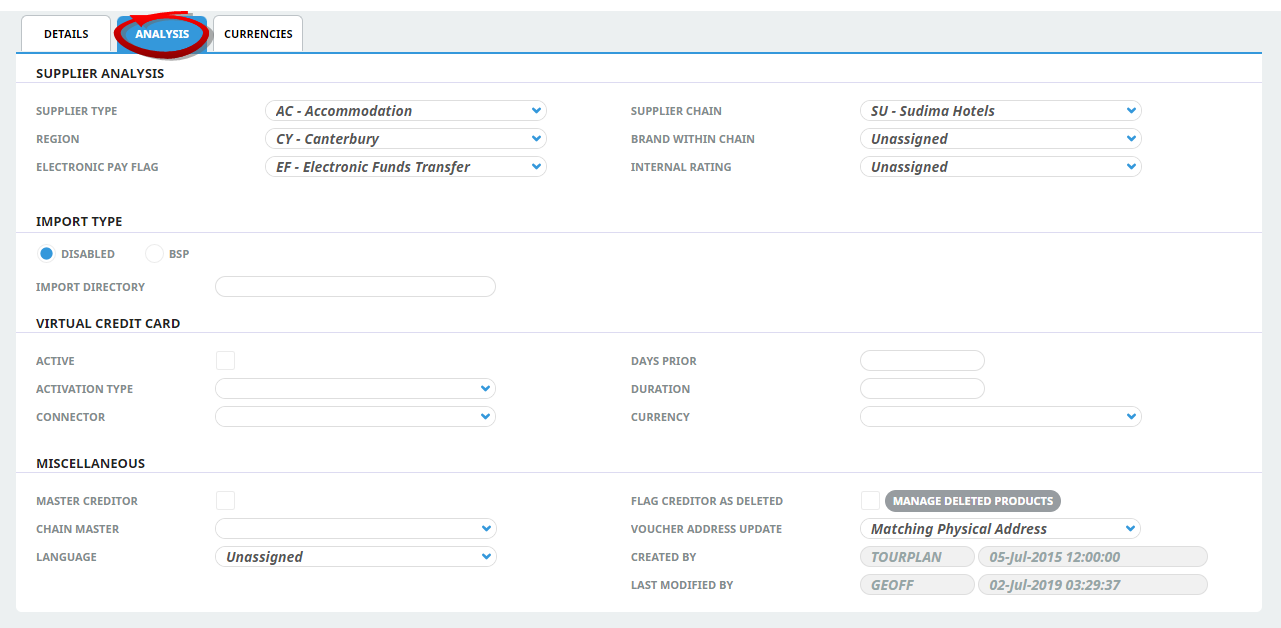Switch to the Currencies tab
The width and height of the screenshot is (1281, 628).
point(258,34)
